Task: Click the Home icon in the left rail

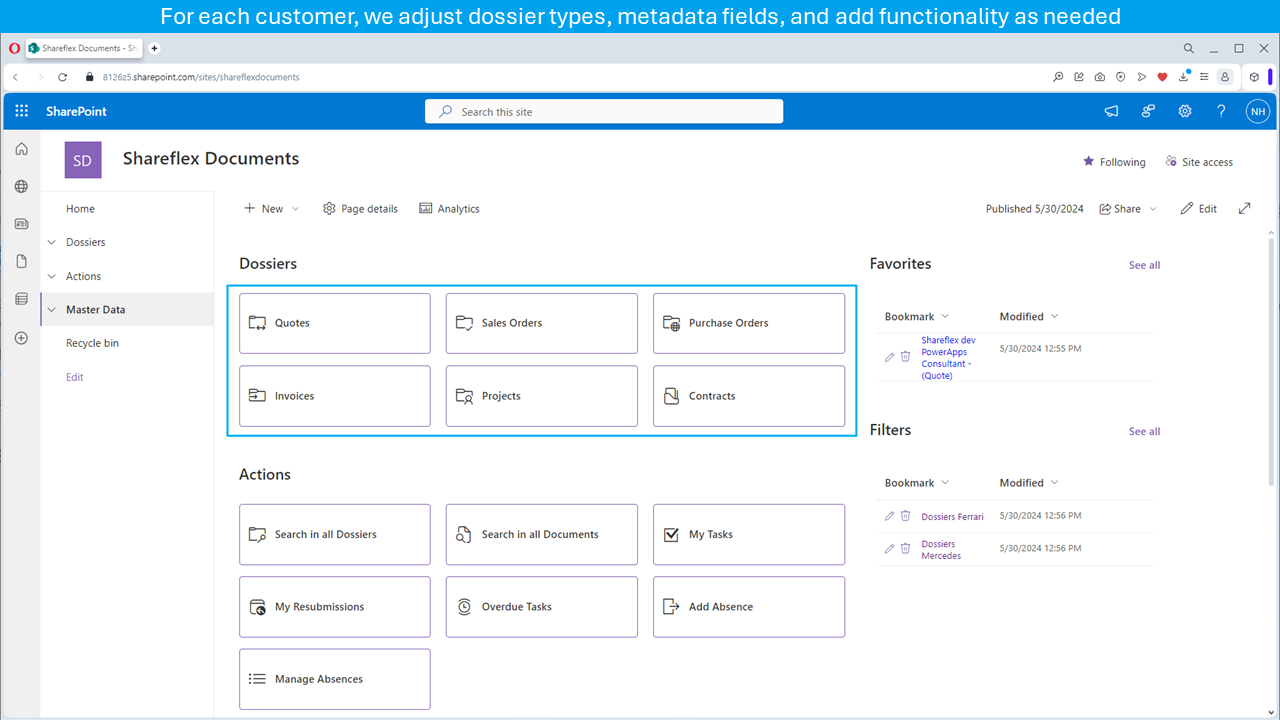Action: click(21, 149)
